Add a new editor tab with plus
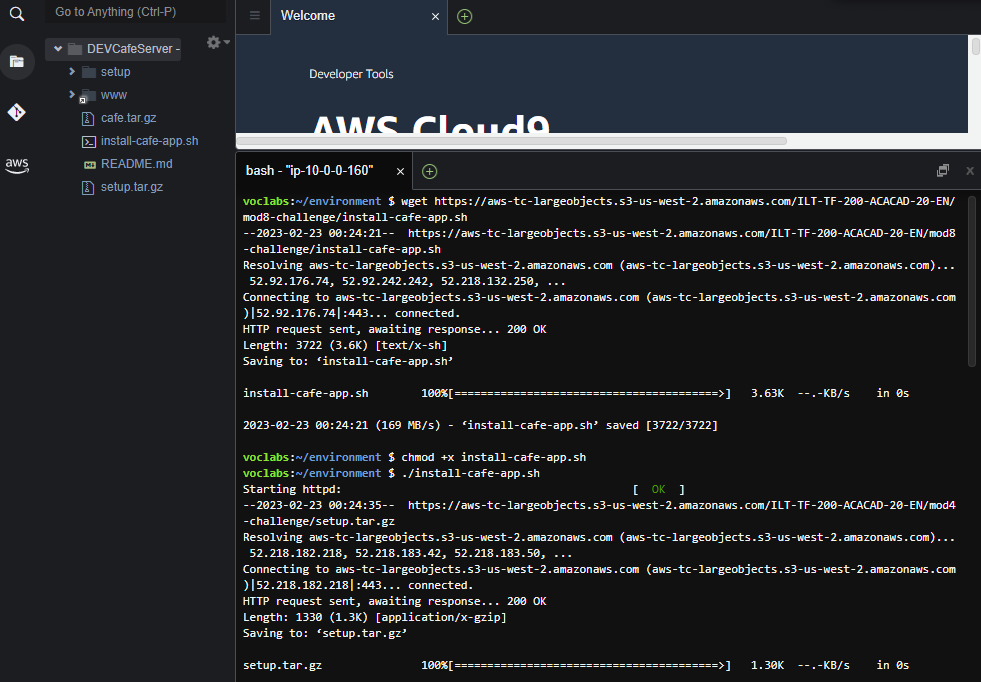The image size is (981, 682). [x=464, y=17]
